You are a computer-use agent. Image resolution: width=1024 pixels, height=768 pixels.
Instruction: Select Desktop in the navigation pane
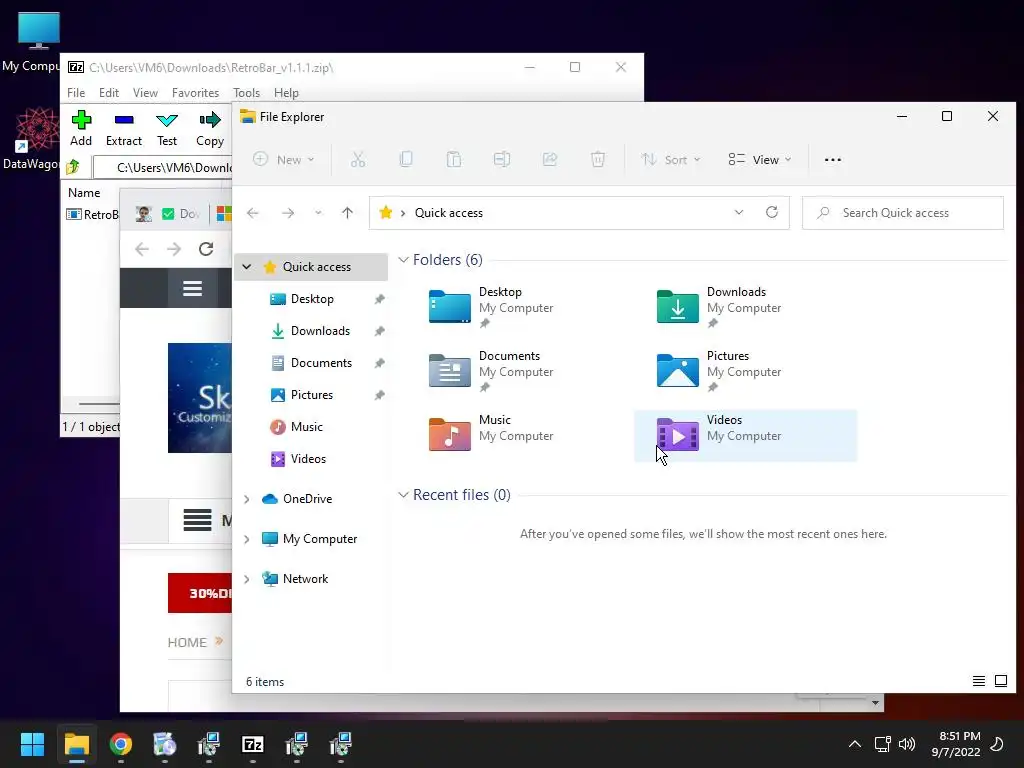pyautogui.click(x=312, y=298)
